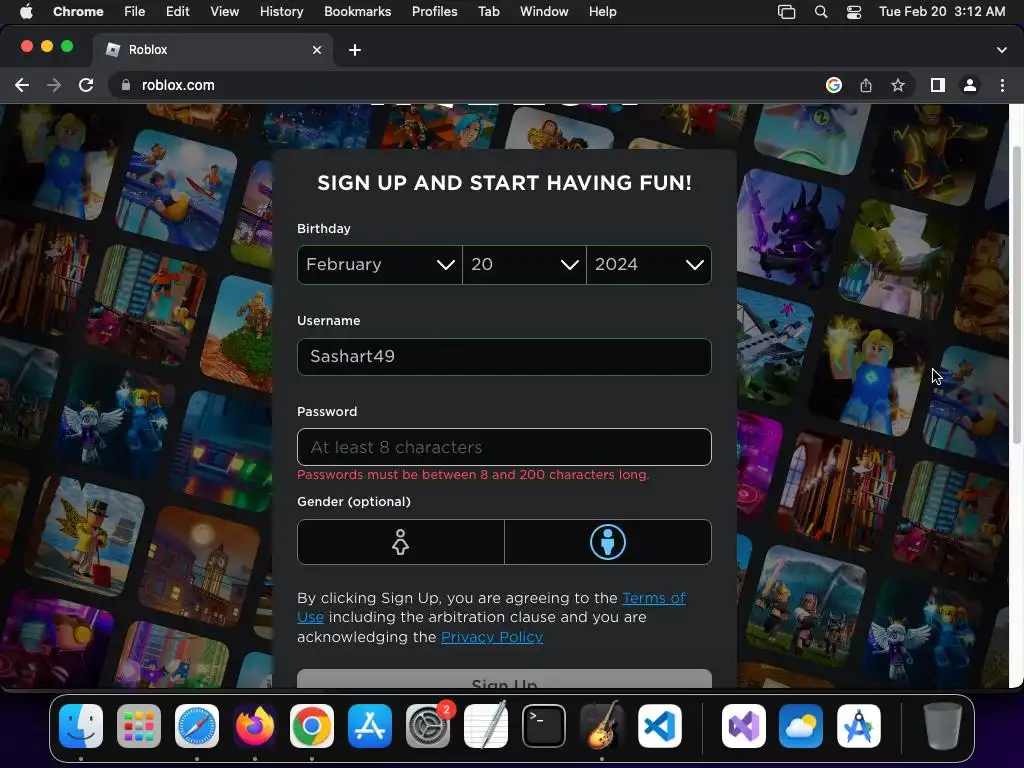Select the Roblox tab
This screenshot has height=768, width=1024.
point(214,50)
